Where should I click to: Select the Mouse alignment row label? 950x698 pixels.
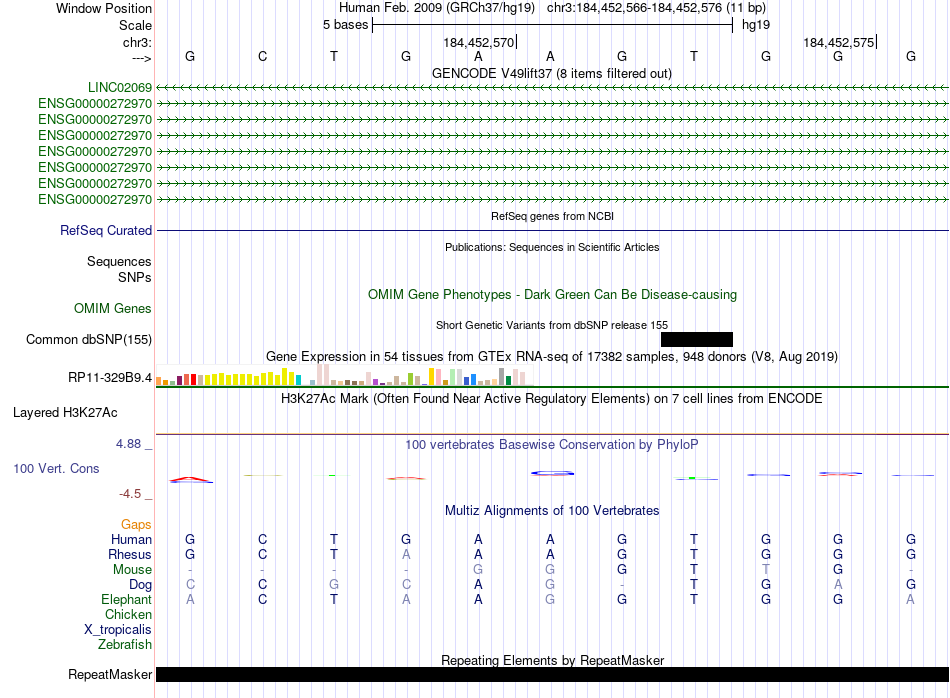click(x=132, y=570)
